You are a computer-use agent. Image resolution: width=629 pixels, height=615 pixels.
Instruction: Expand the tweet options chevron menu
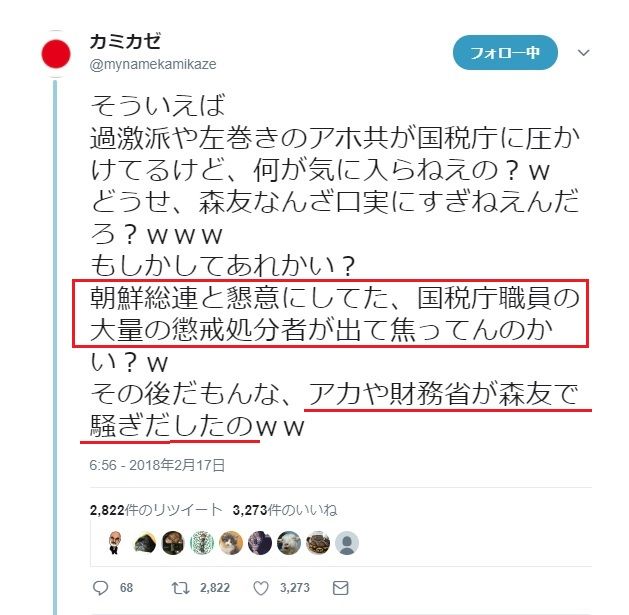(583, 53)
